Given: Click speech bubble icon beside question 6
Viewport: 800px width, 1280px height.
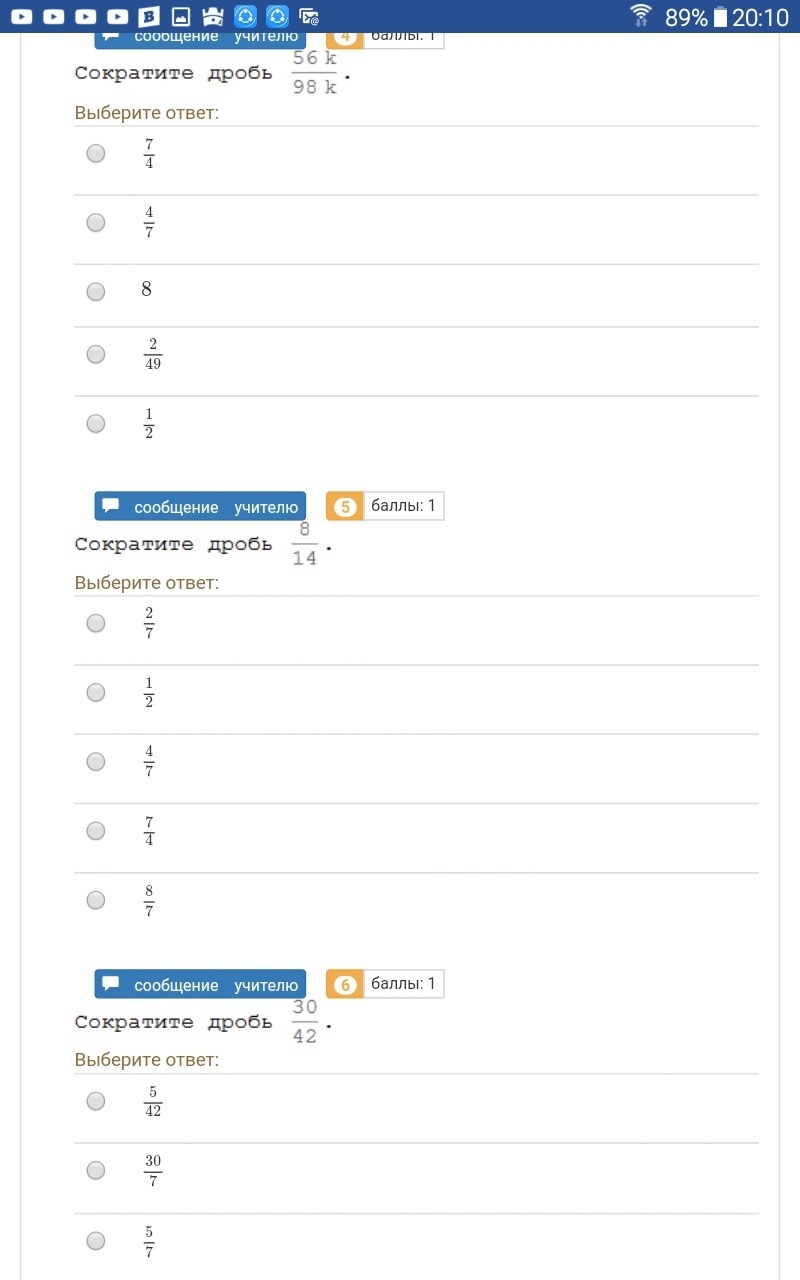Looking at the screenshot, I should click(111, 984).
